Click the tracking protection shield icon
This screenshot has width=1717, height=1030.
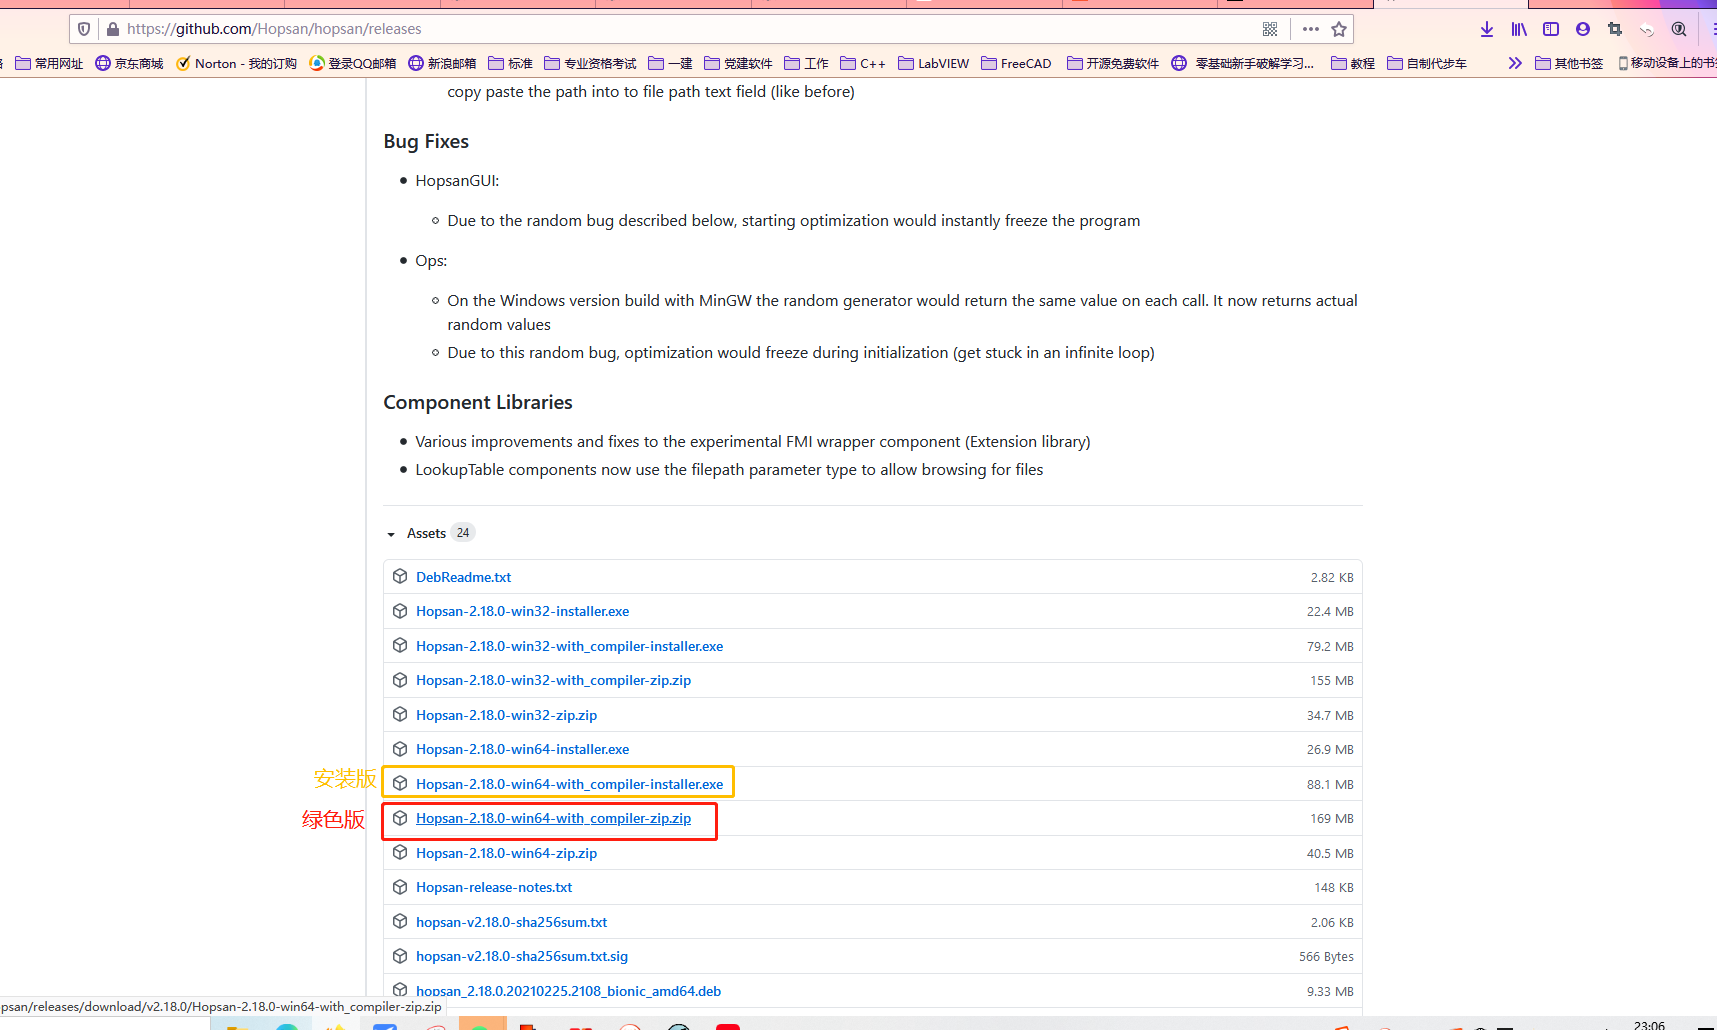click(x=84, y=29)
